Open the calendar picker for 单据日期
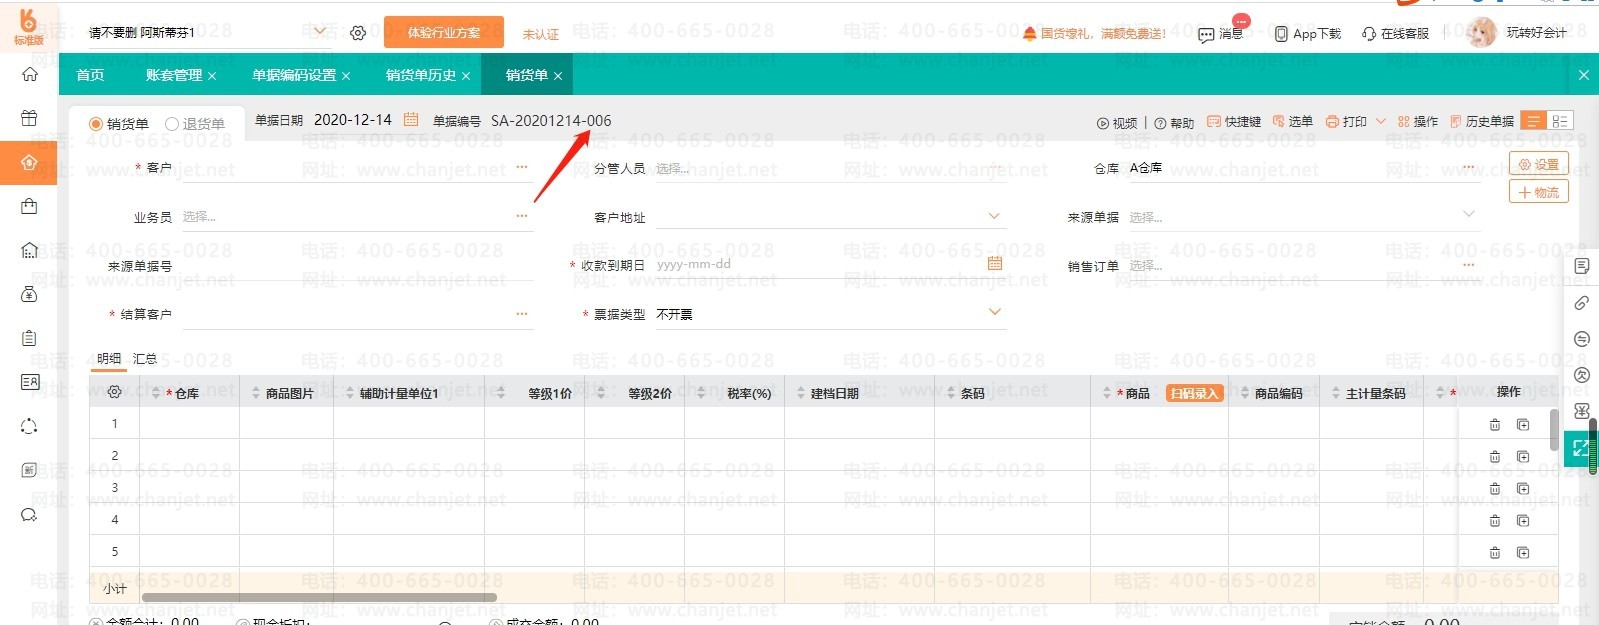Image resolution: width=1599 pixels, height=625 pixels. coord(411,120)
